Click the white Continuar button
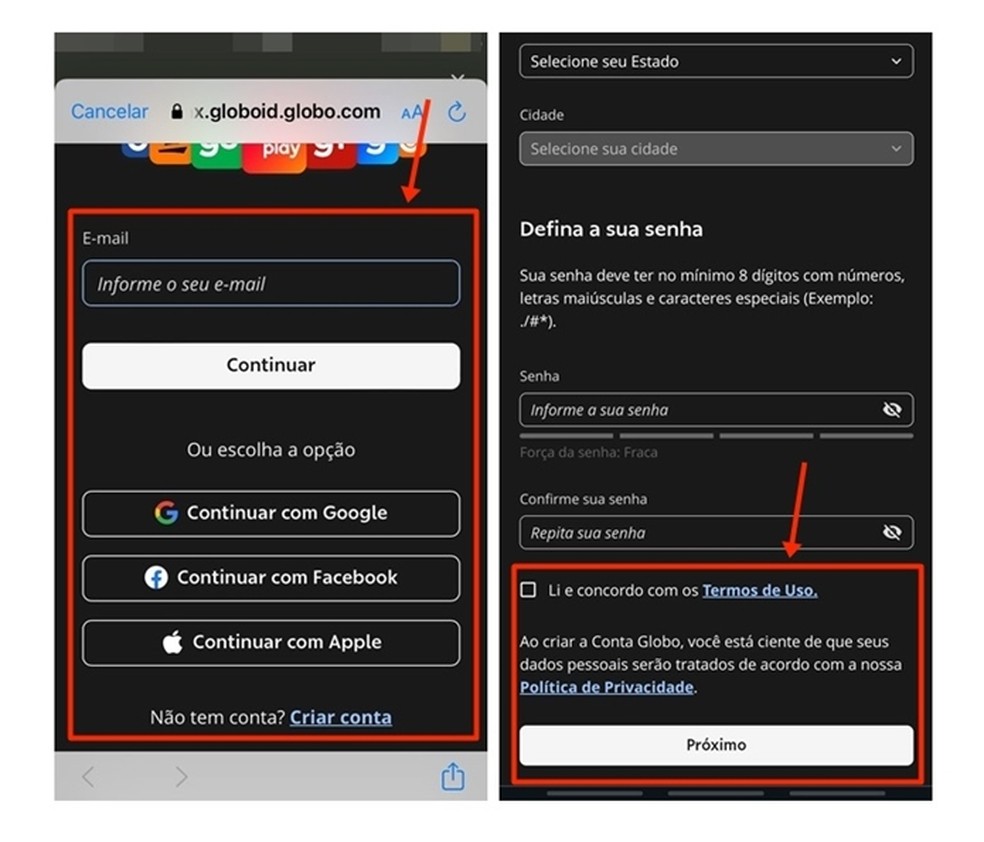The width and height of the screenshot is (984, 842). [x=271, y=366]
